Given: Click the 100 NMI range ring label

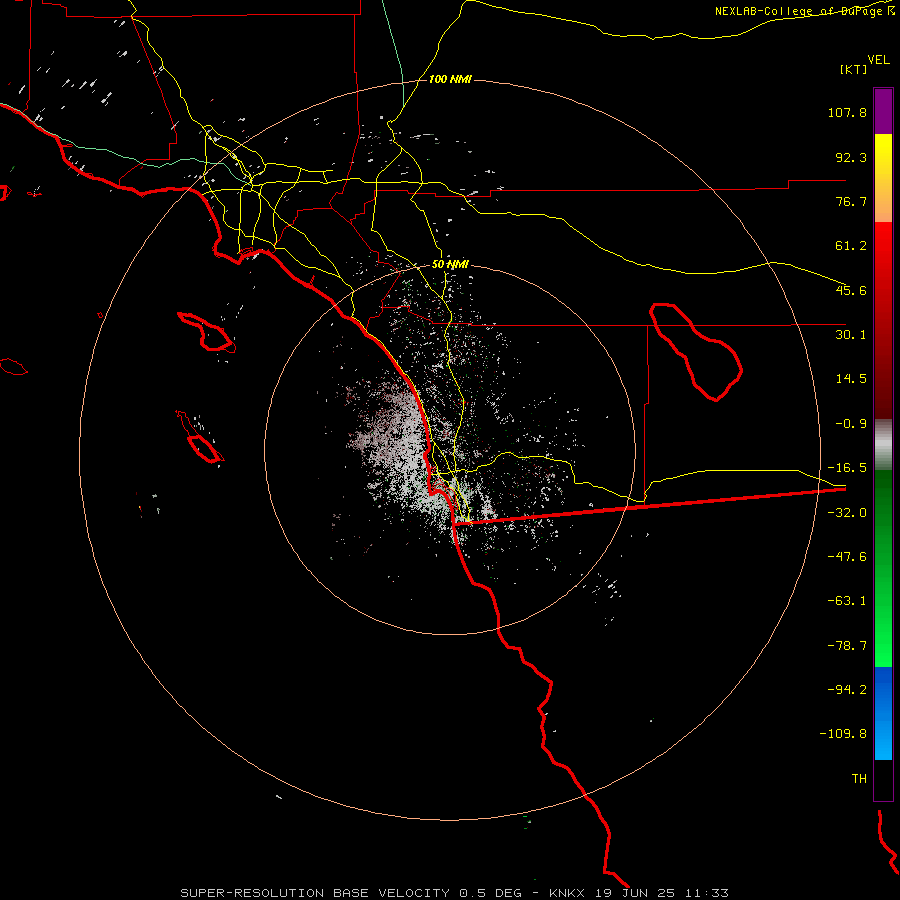Looking at the screenshot, I should click(450, 79).
